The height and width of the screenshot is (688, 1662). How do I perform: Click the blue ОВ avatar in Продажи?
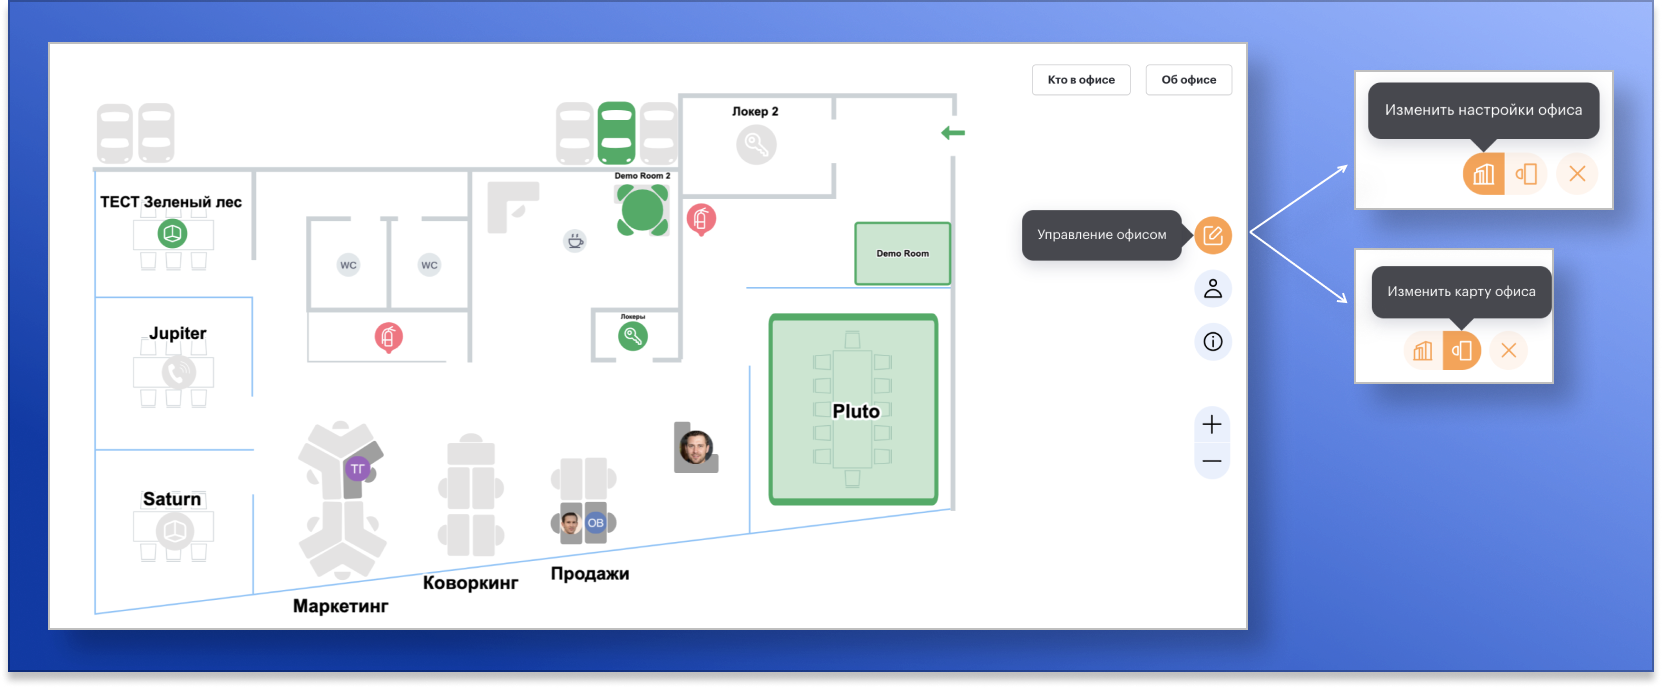tap(596, 523)
